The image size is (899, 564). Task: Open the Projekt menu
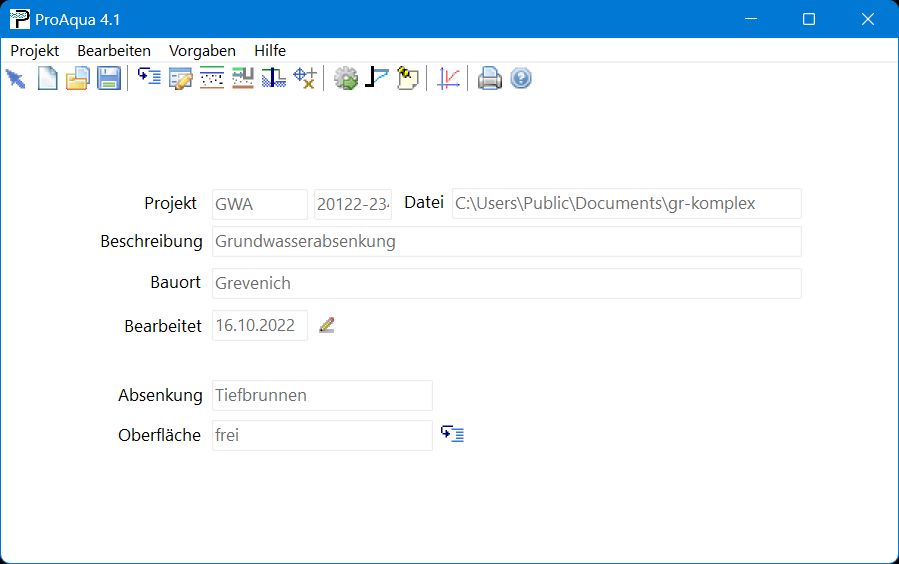35,50
